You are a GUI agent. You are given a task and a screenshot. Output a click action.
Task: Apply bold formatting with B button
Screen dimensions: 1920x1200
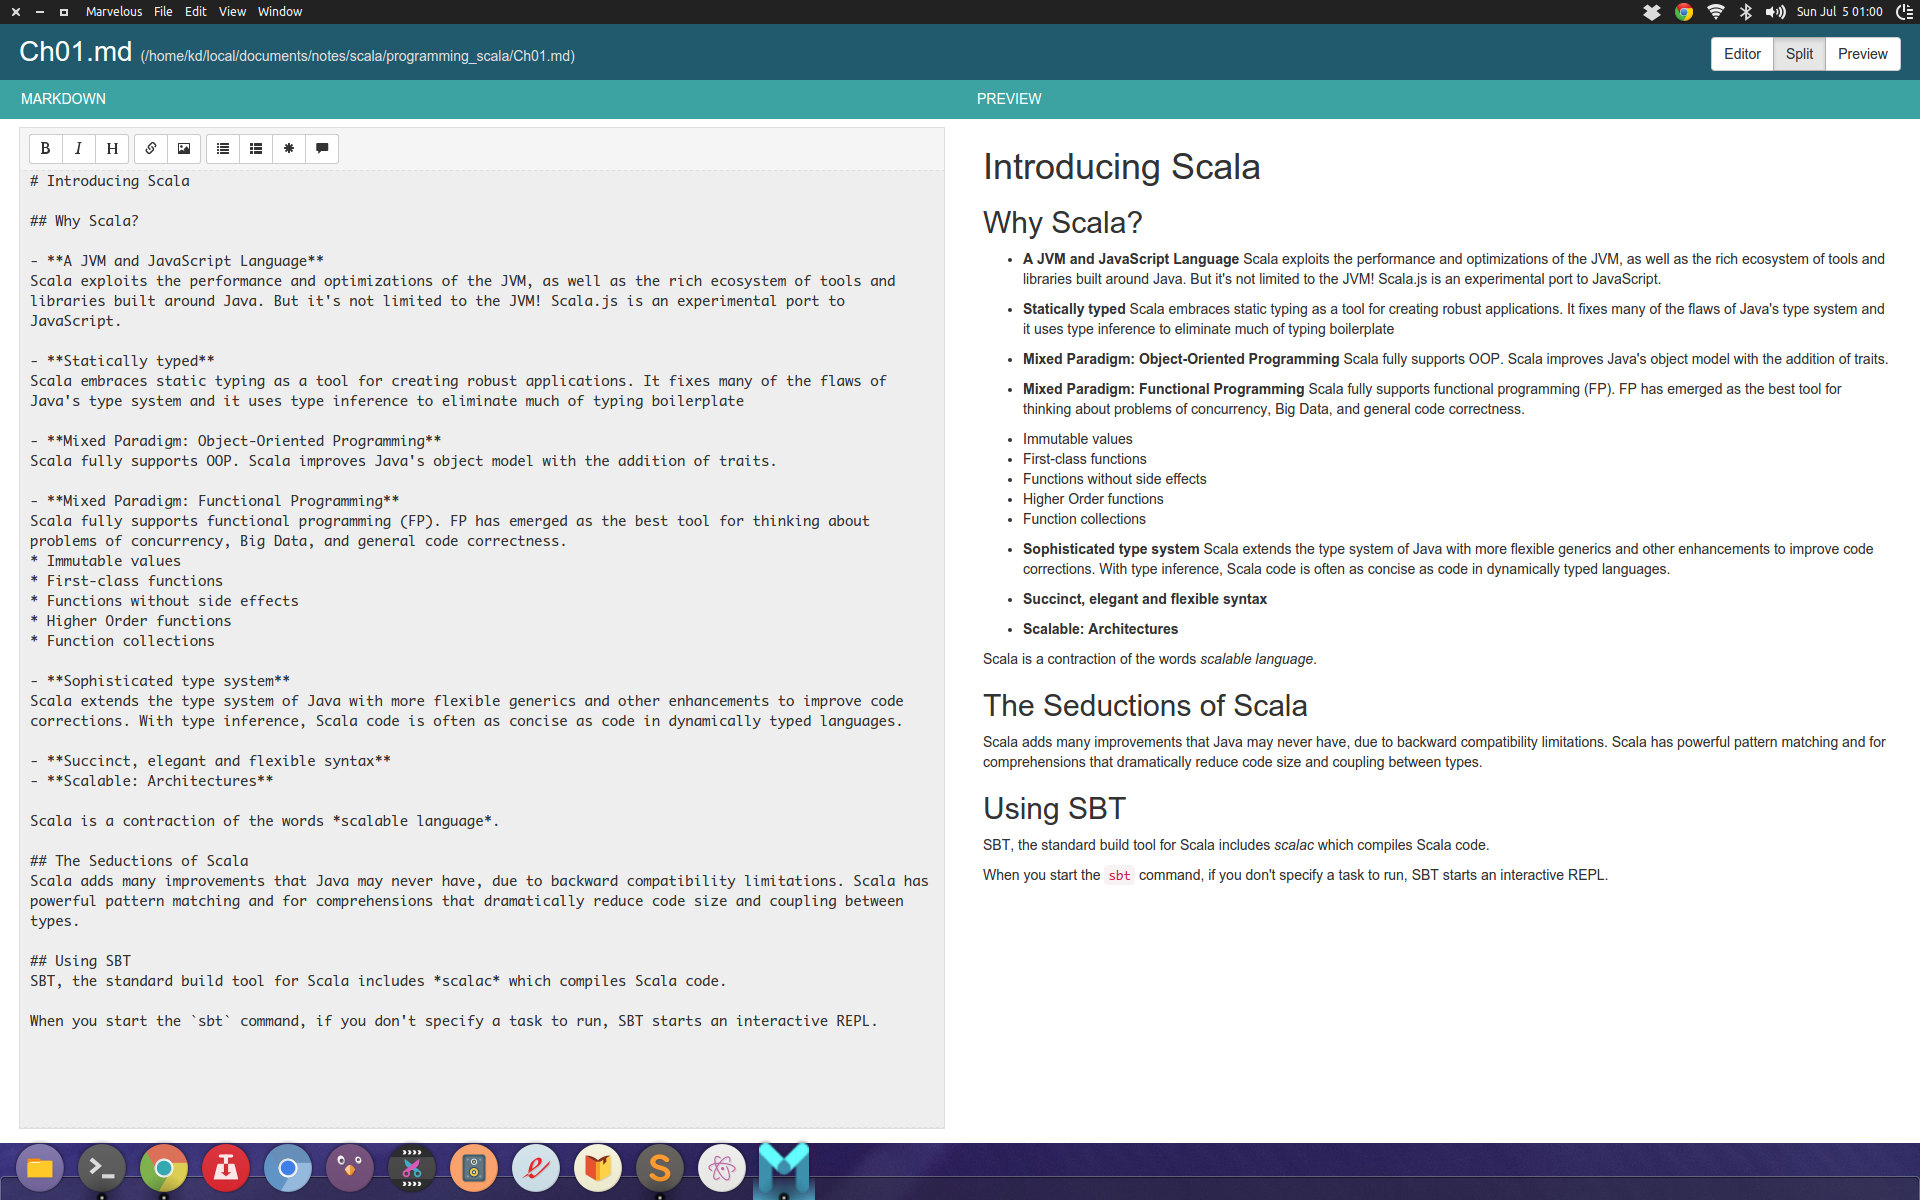[45, 149]
